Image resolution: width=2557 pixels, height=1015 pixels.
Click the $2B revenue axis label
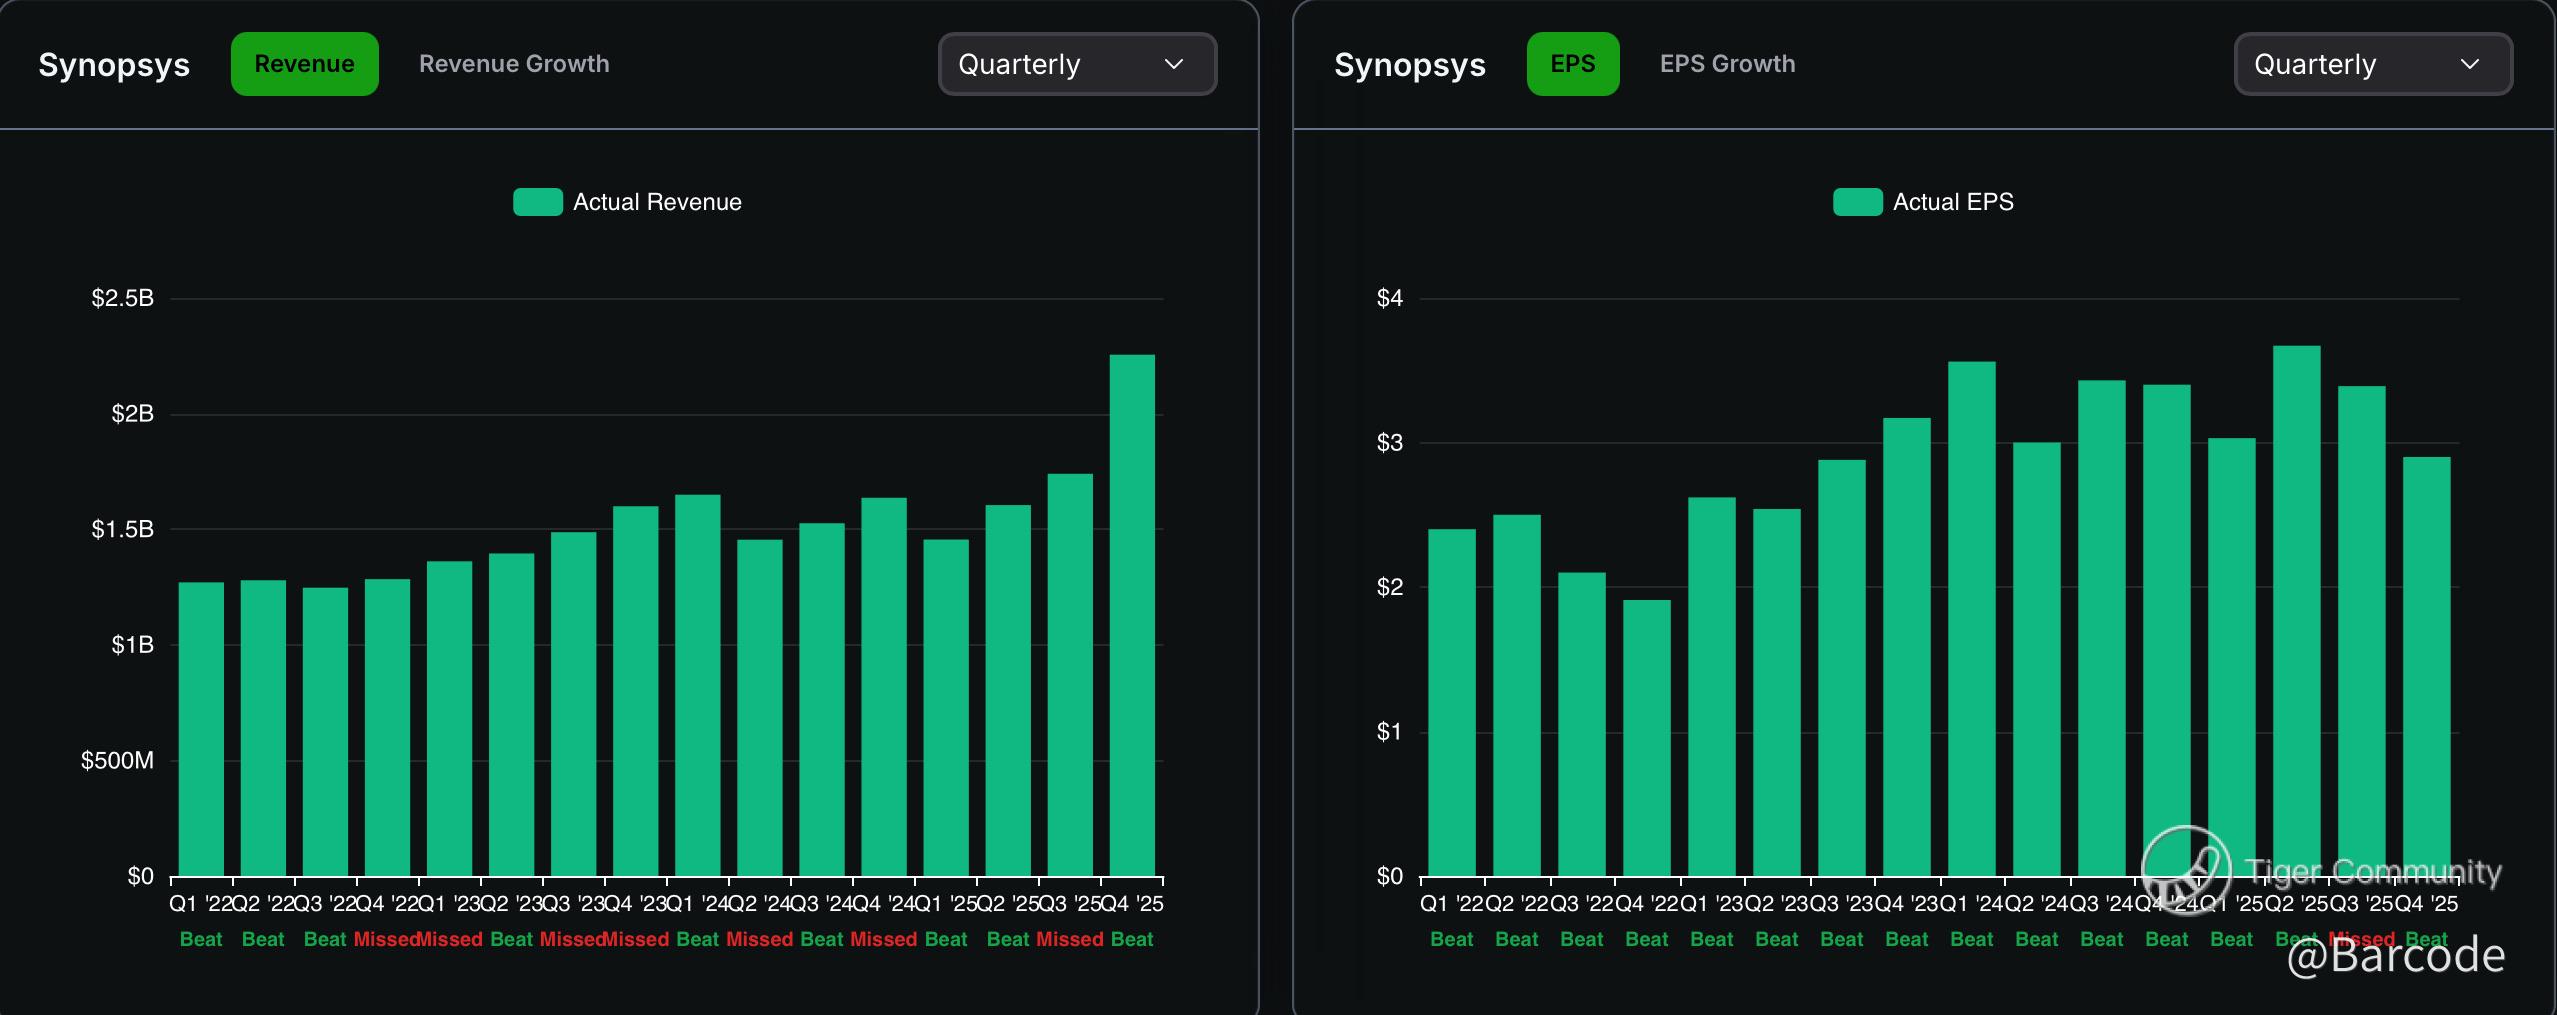point(133,414)
